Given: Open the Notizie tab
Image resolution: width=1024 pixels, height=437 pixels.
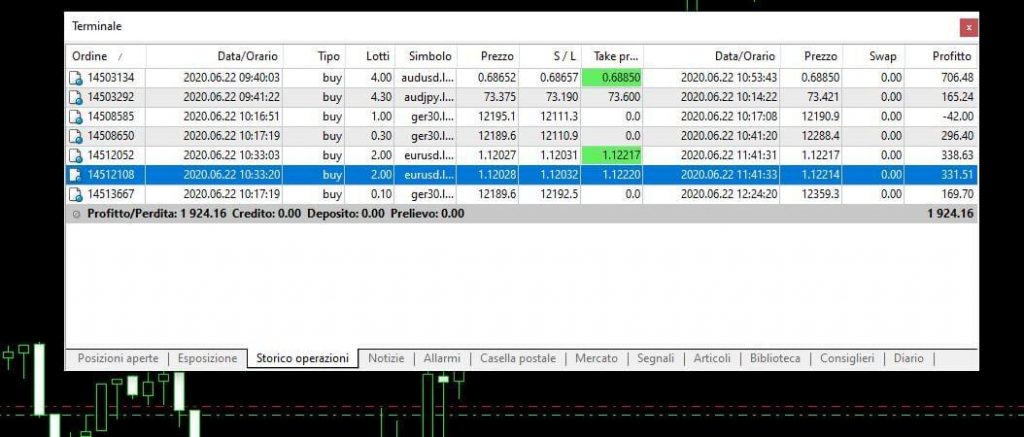Looking at the screenshot, I should 386,359.
